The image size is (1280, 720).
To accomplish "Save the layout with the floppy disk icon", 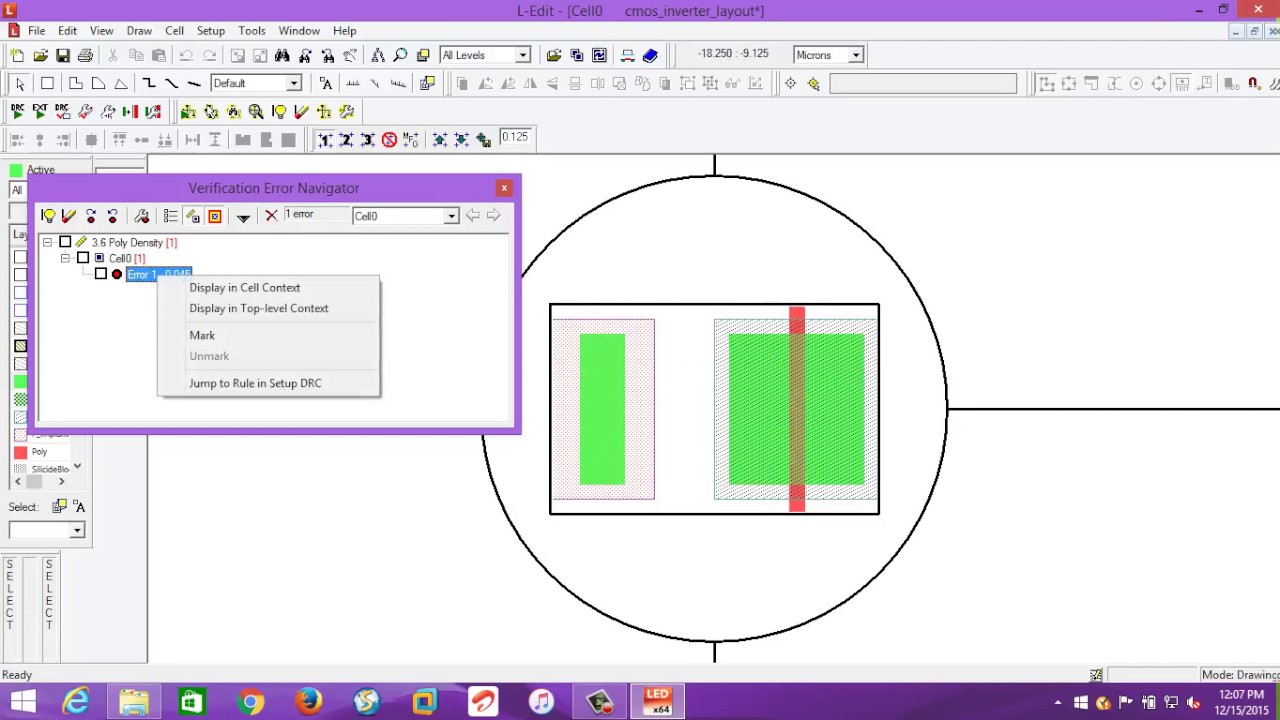I will tap(63, 56).
